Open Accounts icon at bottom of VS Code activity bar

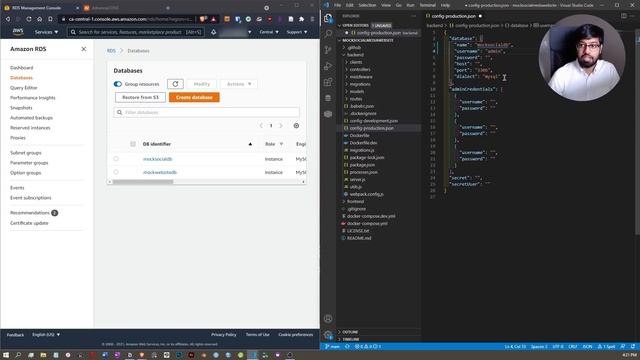(x=328, y=319)
